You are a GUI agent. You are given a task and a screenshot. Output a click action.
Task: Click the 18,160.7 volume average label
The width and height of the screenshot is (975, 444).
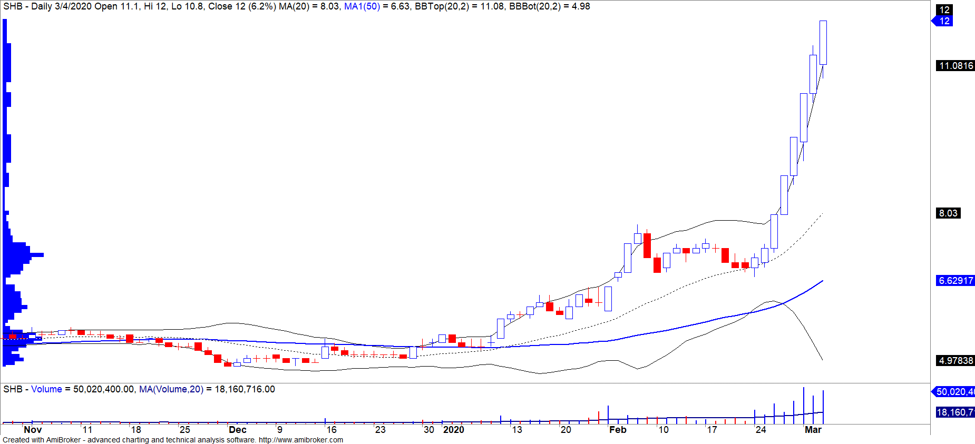pyautogui.click(x=953, y=412)
